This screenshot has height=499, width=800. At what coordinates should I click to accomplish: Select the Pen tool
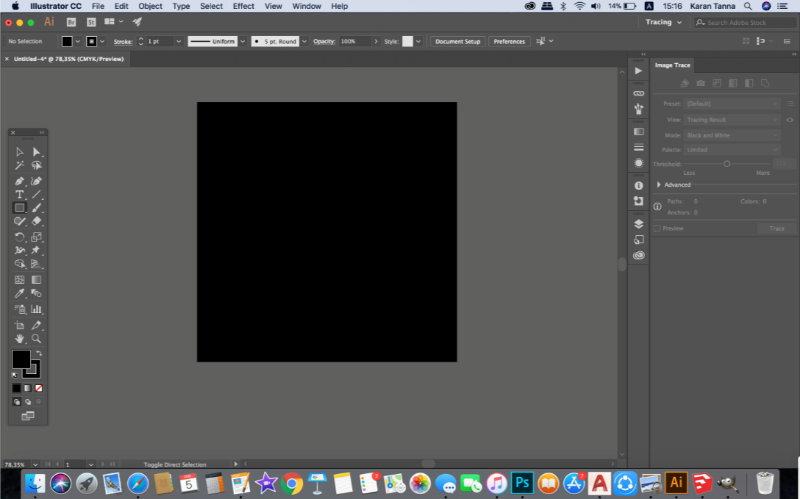[19, 181]
